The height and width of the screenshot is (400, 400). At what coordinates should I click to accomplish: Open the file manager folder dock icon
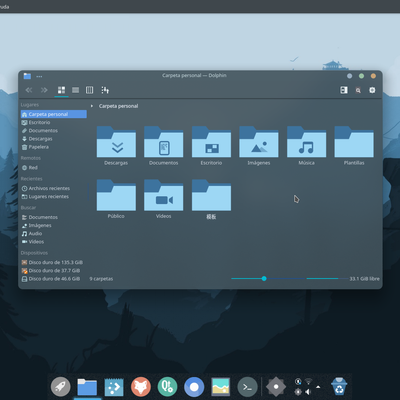87,387
